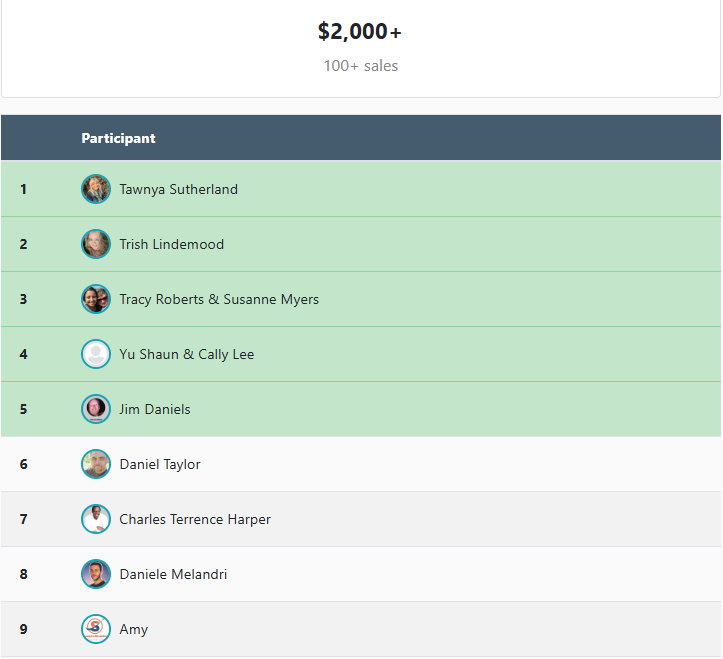Click the logo avatar next to Amy
The height and width of the screenshot is (659, 723).
coord(96,629)
